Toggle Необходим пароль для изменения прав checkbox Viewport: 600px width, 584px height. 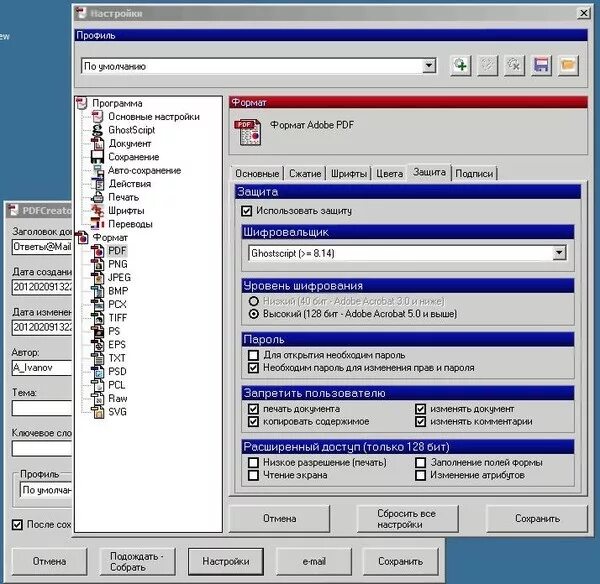253,368
